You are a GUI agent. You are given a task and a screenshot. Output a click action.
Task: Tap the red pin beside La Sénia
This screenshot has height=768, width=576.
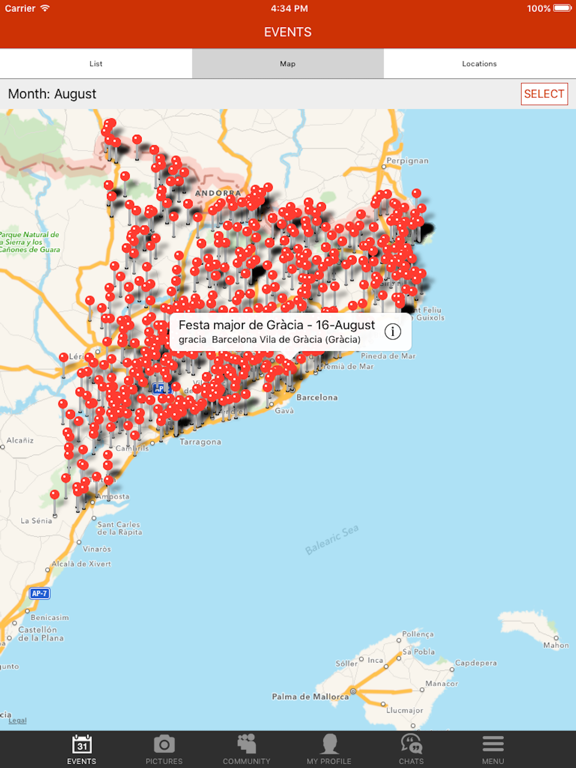click(x=55, y=495)
